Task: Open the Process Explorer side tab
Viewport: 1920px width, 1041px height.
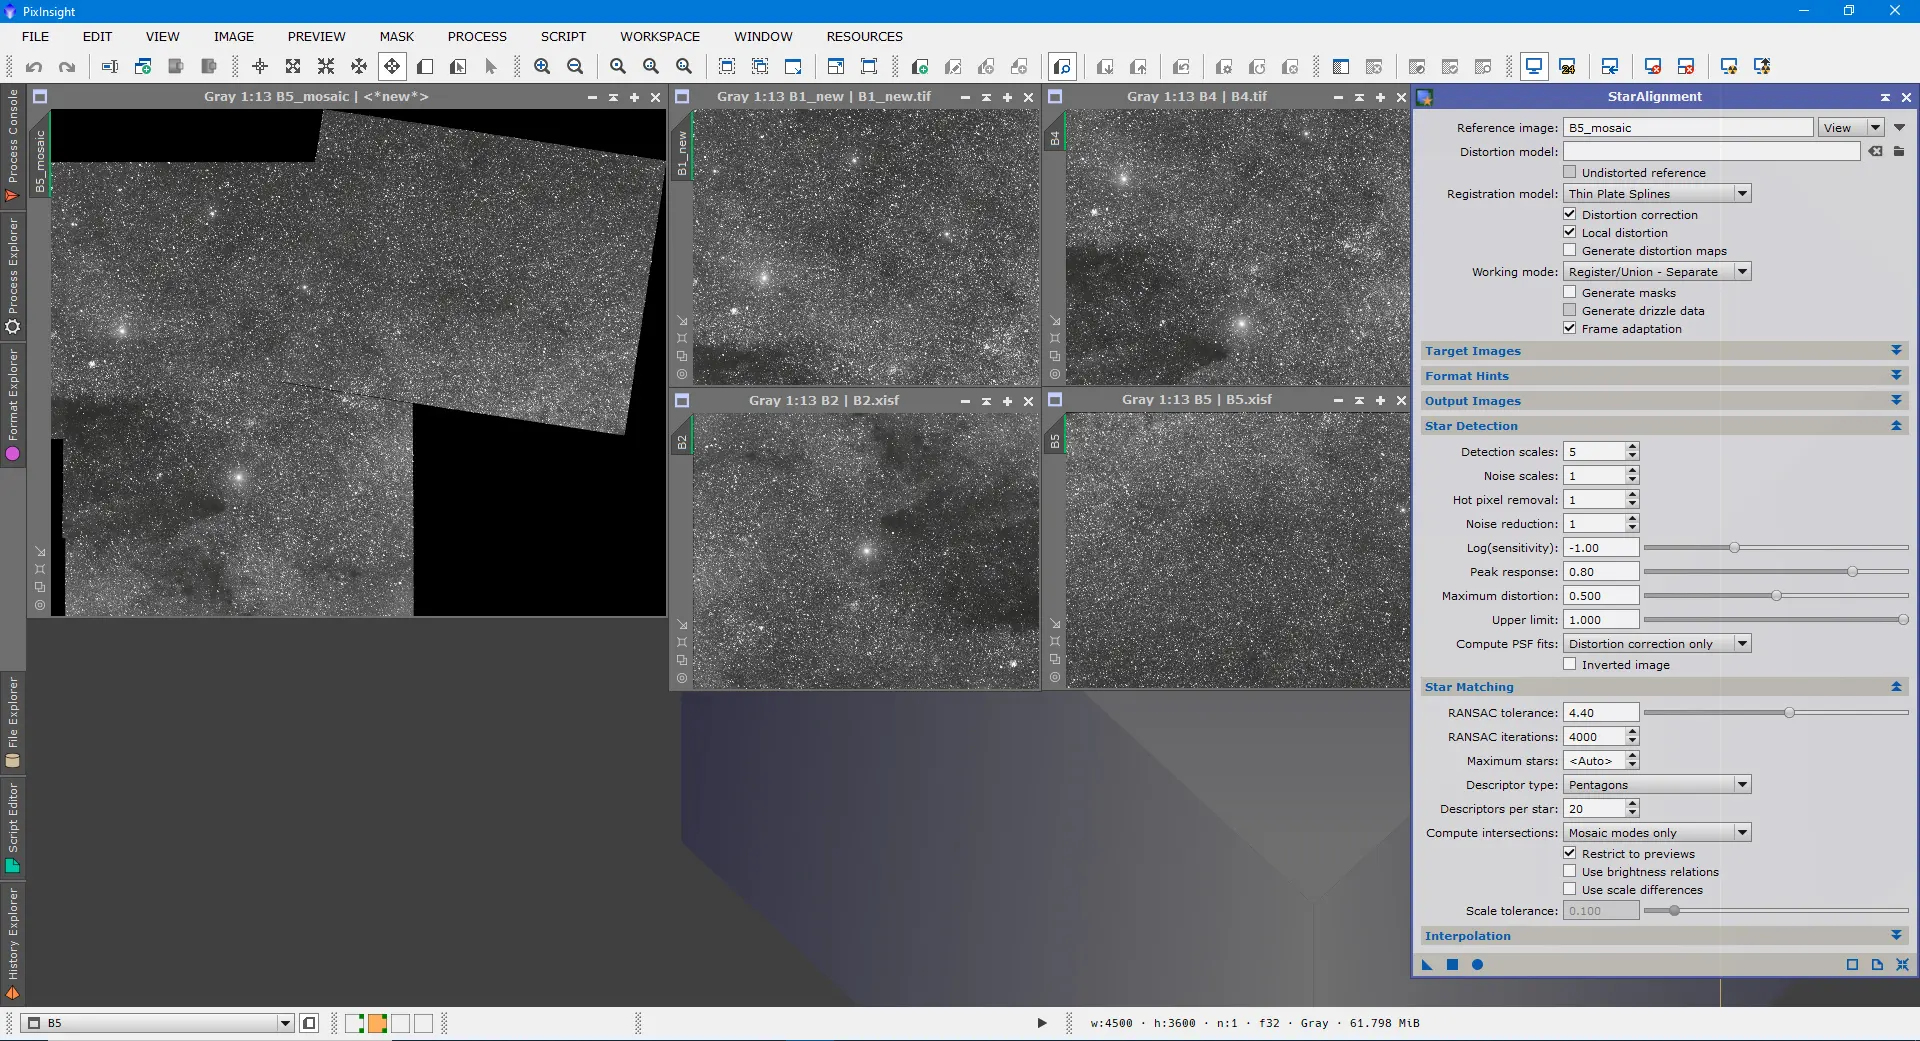Action: [13, 277]
